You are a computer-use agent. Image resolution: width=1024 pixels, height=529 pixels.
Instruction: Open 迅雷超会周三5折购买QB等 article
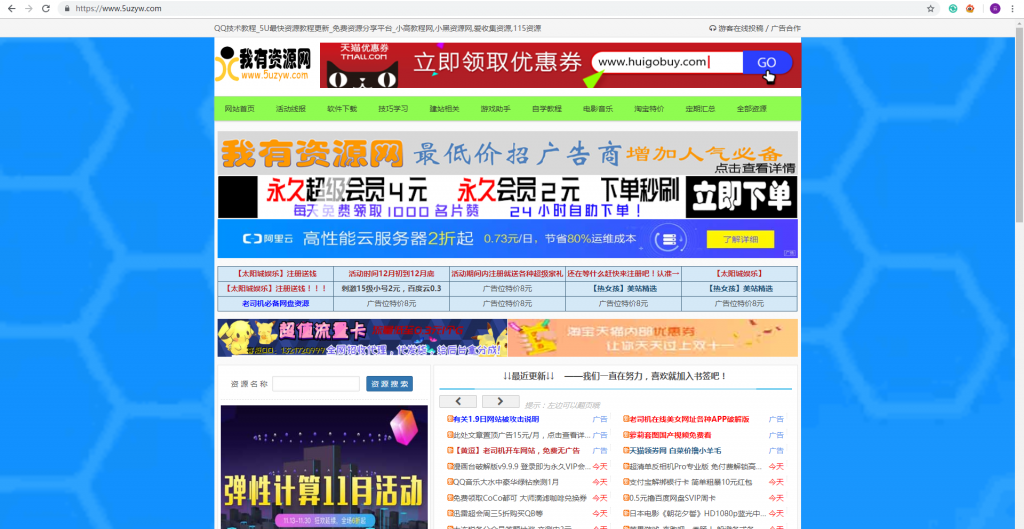pos(498,514)
